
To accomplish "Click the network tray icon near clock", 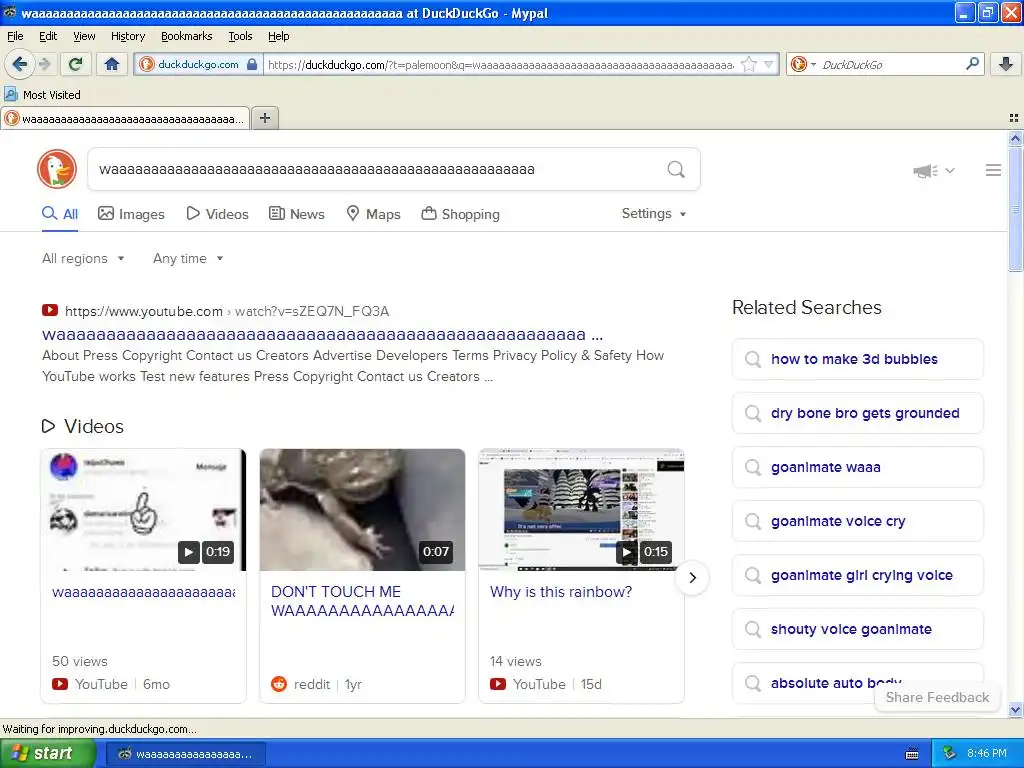I will (x=950, y=754).
